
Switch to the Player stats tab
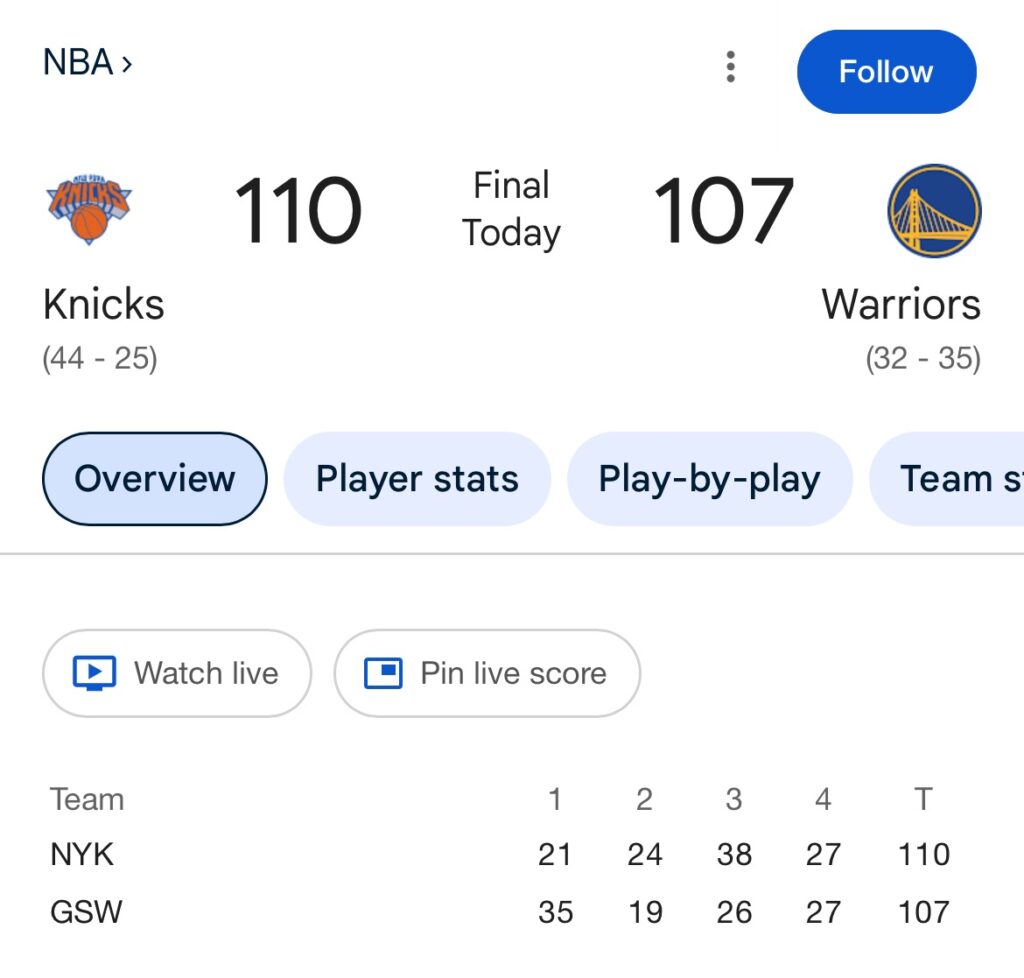(417, 479)
